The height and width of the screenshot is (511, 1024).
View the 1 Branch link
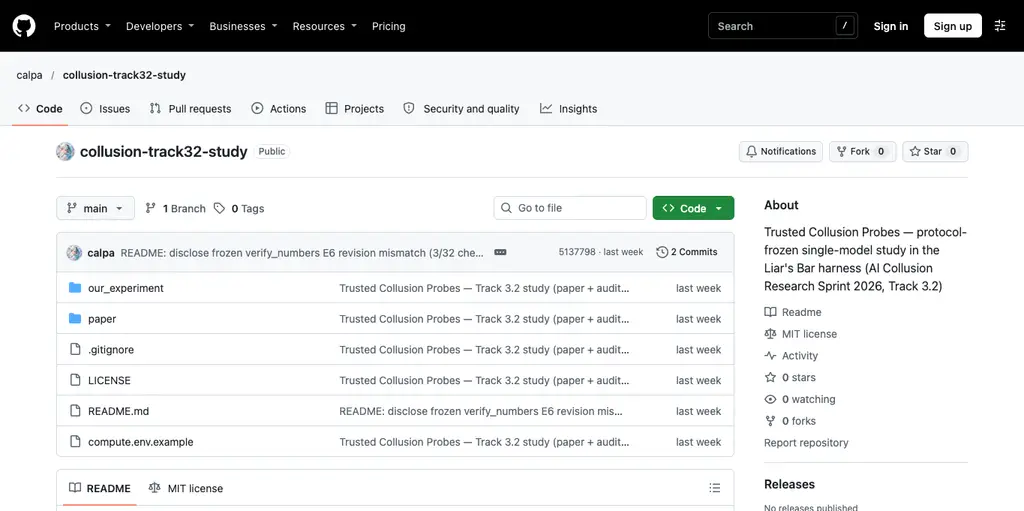click(x=175, y=208)
